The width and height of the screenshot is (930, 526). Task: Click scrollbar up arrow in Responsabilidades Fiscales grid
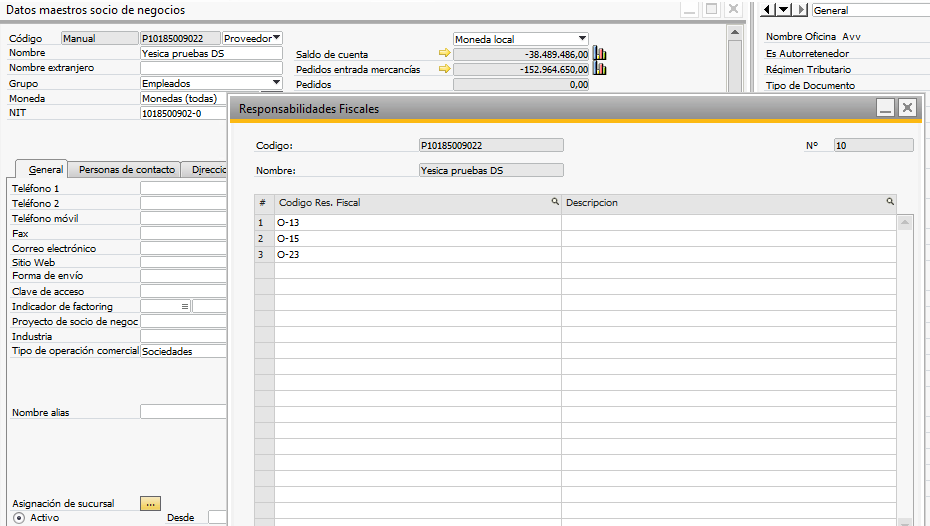(904, 223)
